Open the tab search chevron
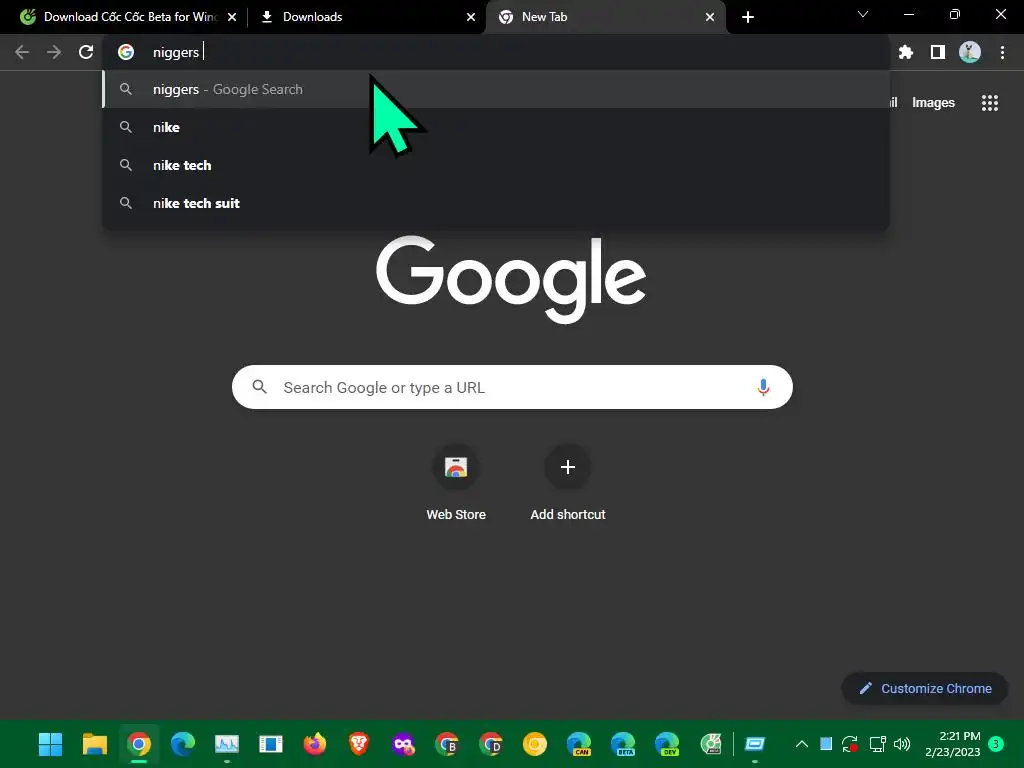 [863, 14]
